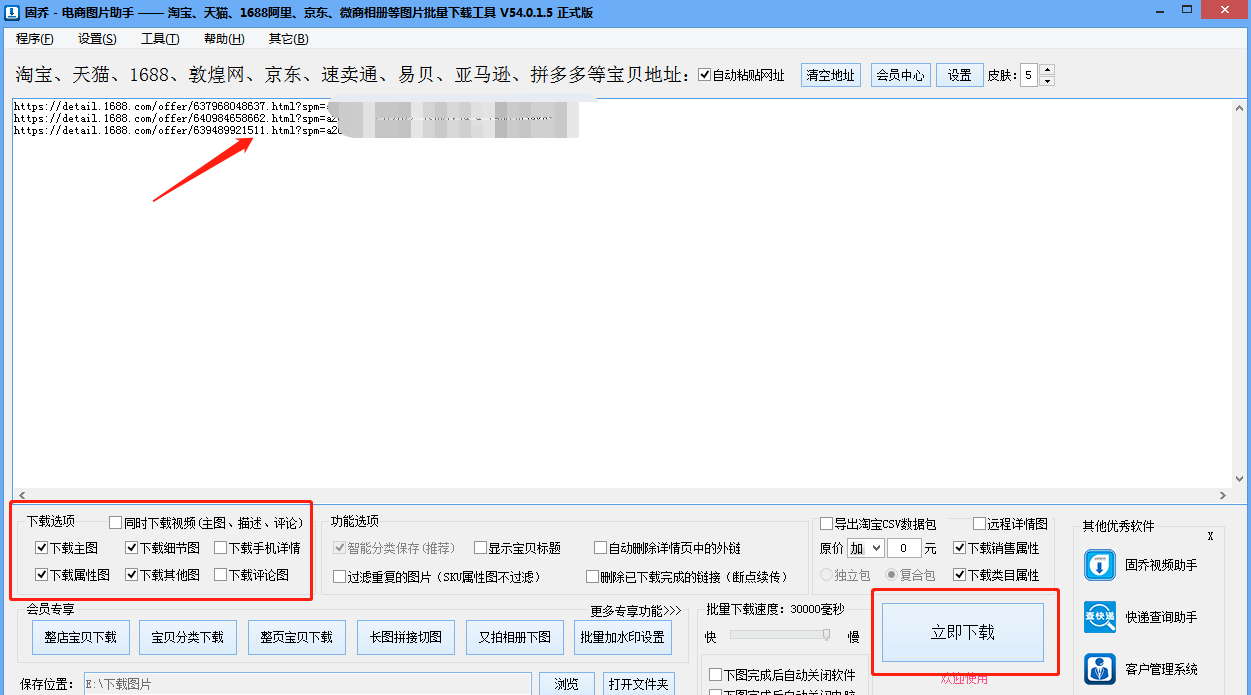The height and width of the screenshot is (695, 1251).
Task: Open the 程序(F) menu
Action: 35,39
